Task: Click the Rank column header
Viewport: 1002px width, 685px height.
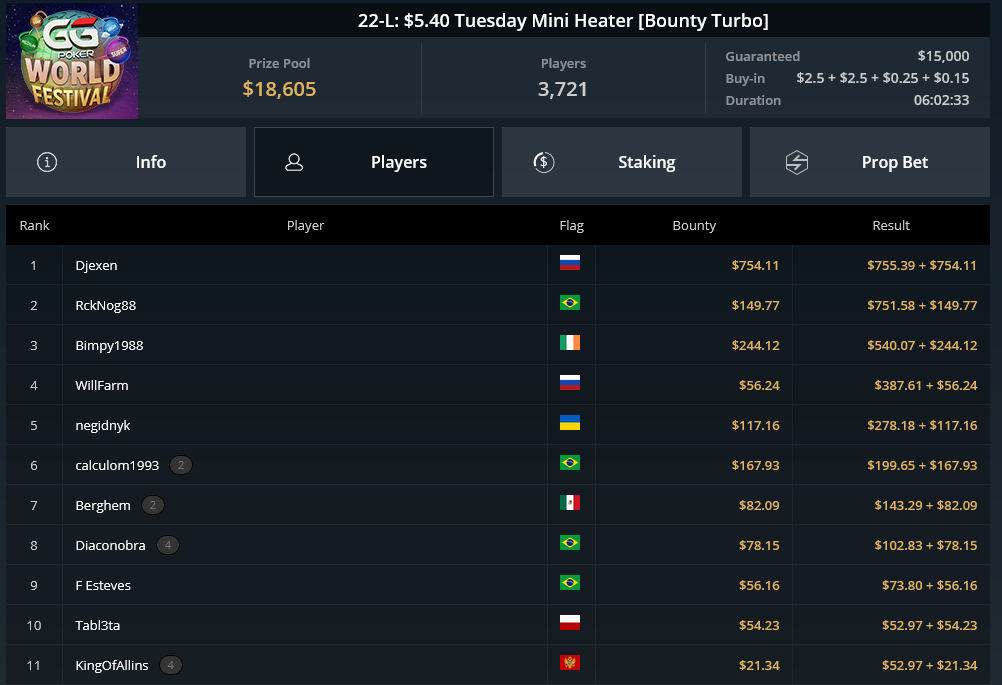Action: (35, 226)
